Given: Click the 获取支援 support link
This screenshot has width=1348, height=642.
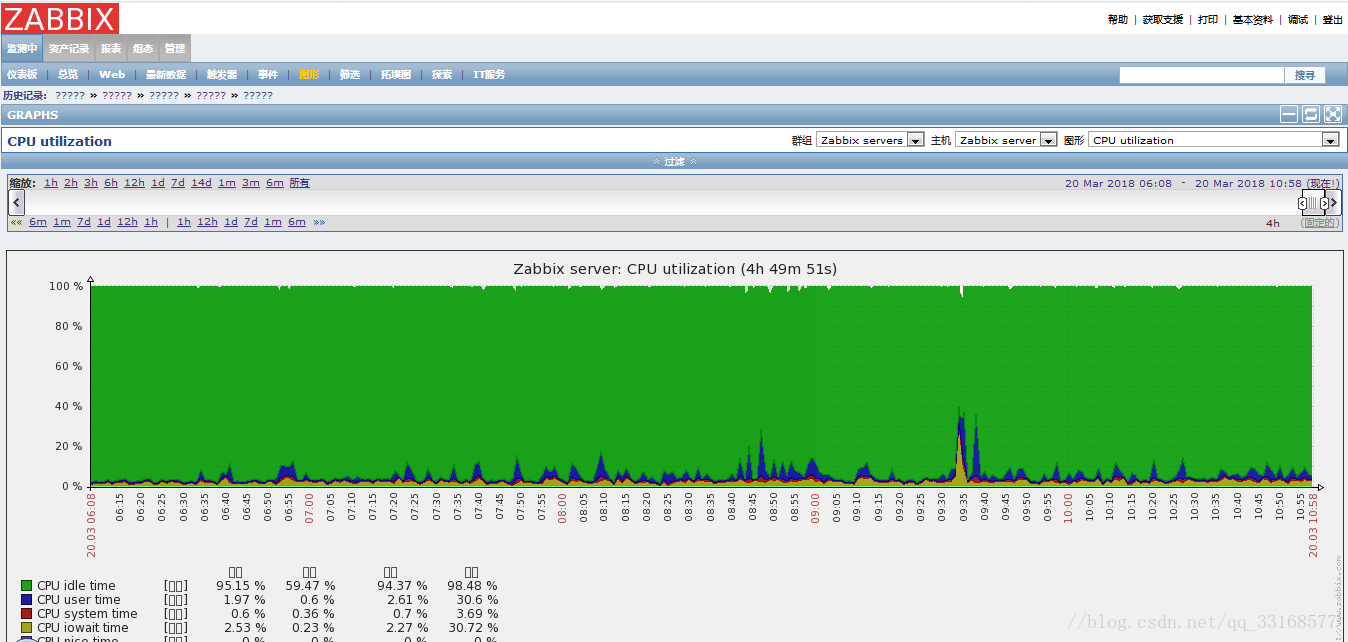Looking at the screenshot, I should pyautogui.click(x=1163, y=20).
